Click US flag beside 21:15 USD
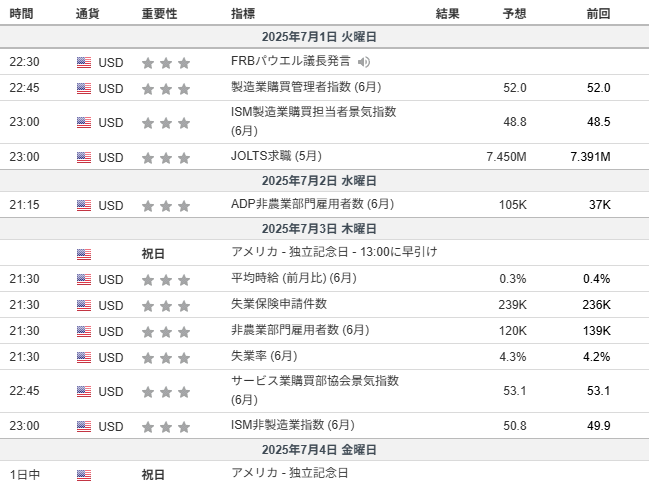The image size is (649, 485). [x=84, y=205]
